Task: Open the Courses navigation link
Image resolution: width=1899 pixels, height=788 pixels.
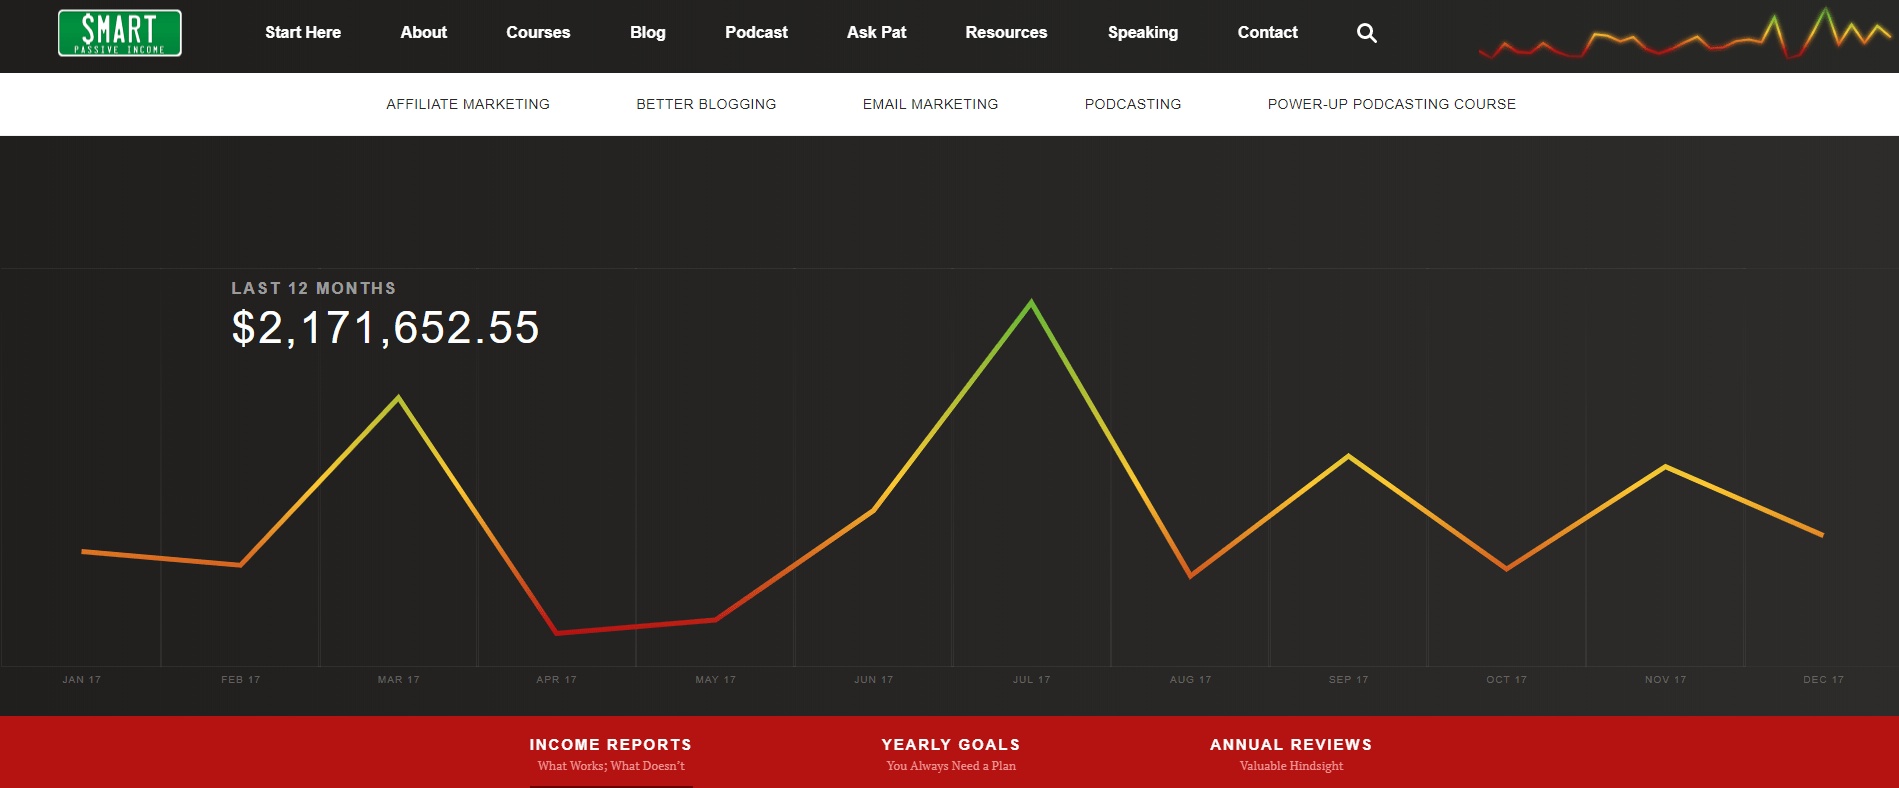Action: click(538, 32)
